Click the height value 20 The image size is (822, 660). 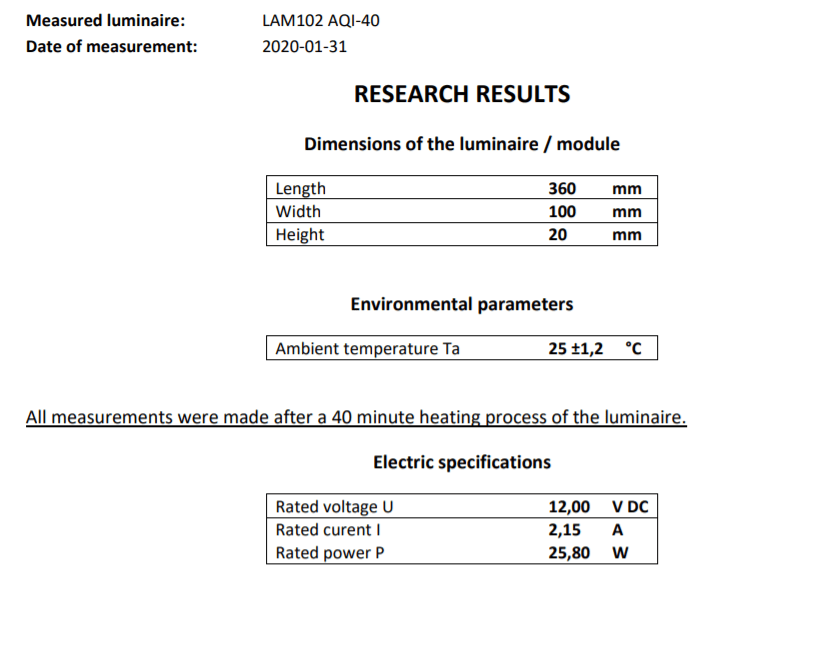[x=558, y=235]
